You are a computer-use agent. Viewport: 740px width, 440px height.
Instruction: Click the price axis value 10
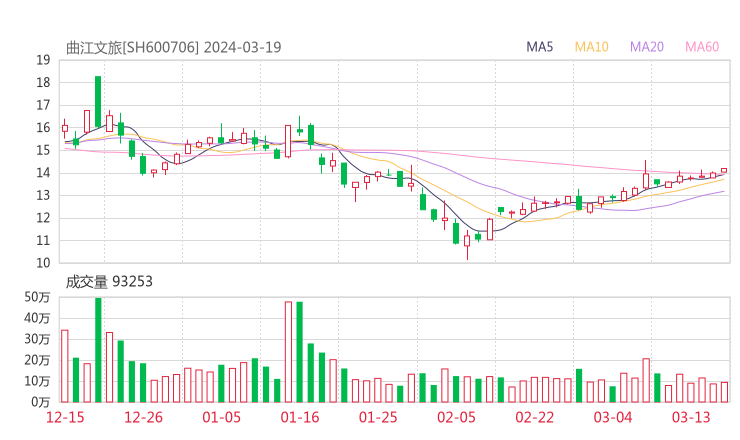[x=43, y=263]
